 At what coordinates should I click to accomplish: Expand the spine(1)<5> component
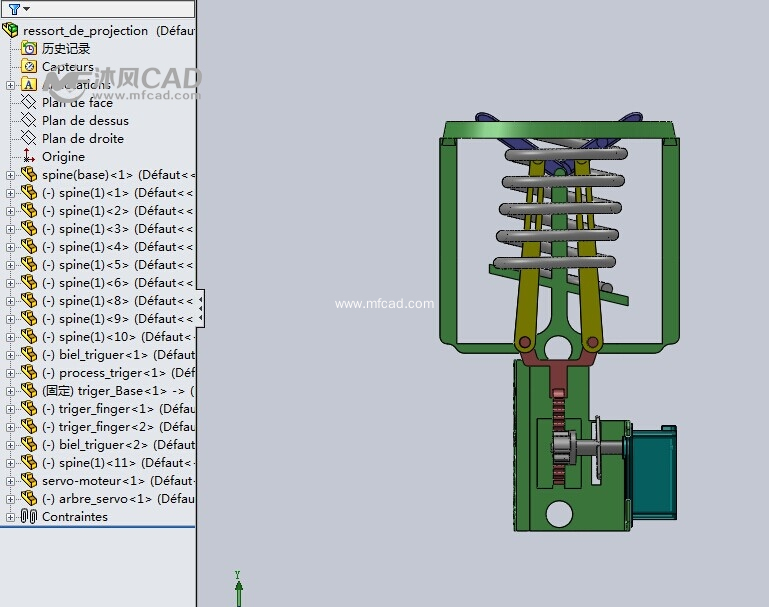[10, 265]
